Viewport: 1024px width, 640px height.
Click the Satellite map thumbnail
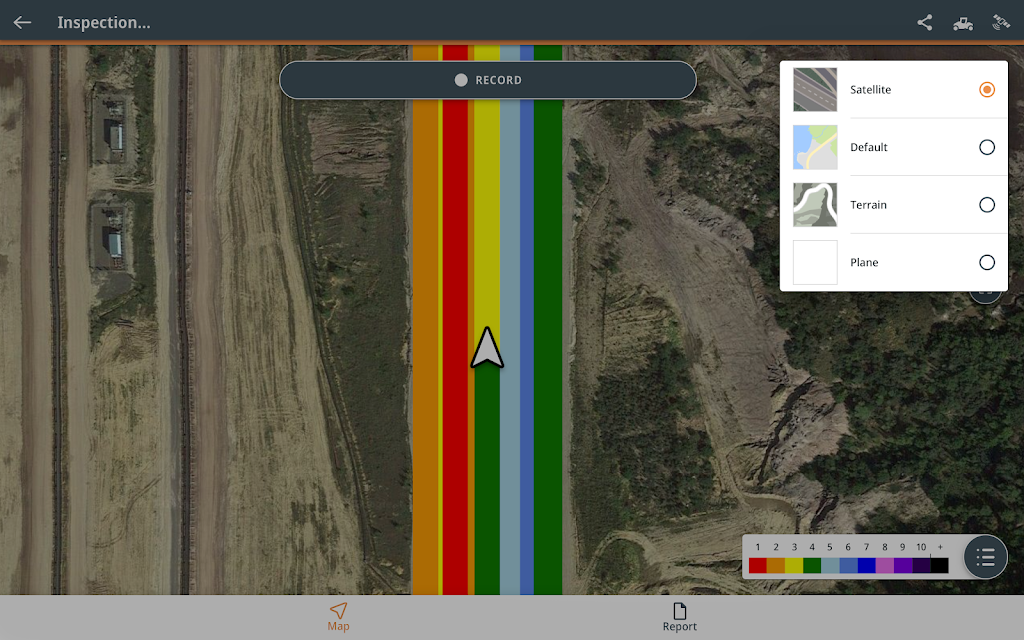815,89
